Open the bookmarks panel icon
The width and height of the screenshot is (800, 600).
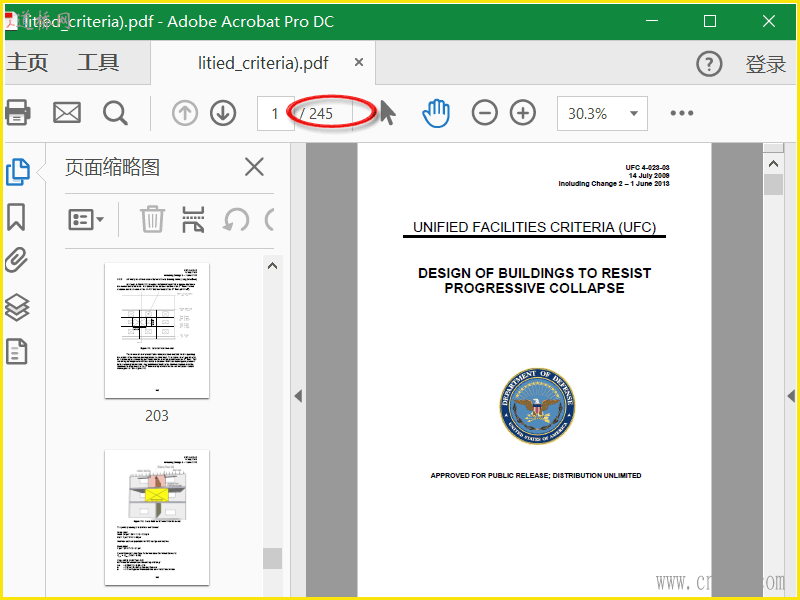coord(16,217)
